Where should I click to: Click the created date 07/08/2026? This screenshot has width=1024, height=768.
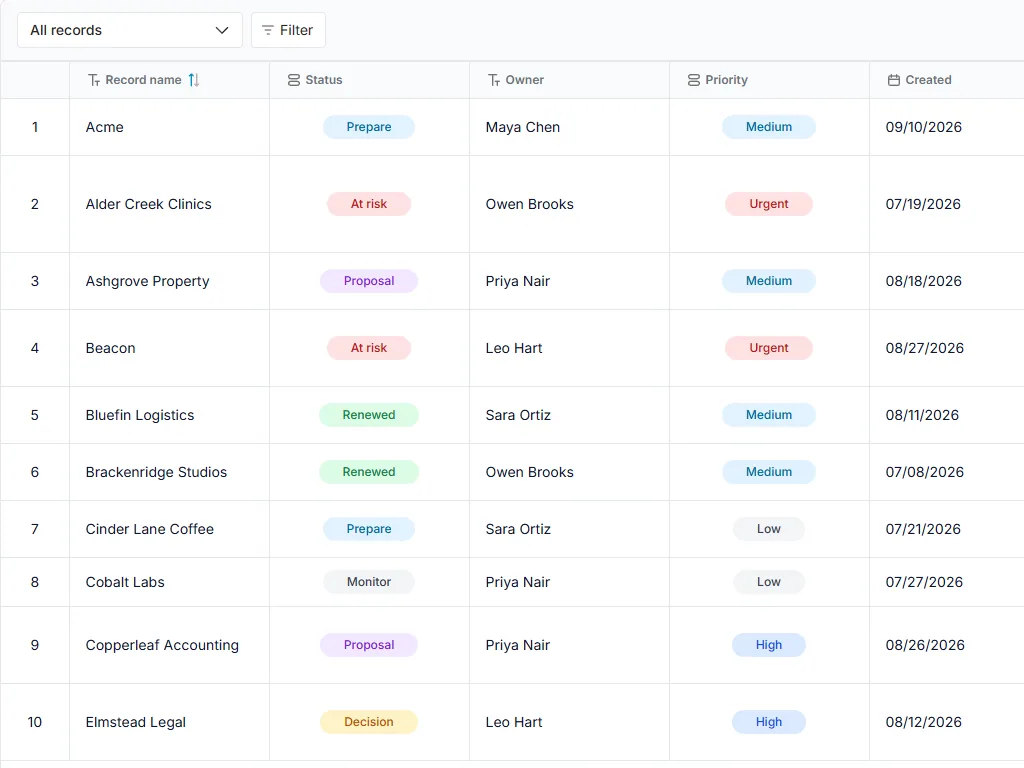click(925, 472)
